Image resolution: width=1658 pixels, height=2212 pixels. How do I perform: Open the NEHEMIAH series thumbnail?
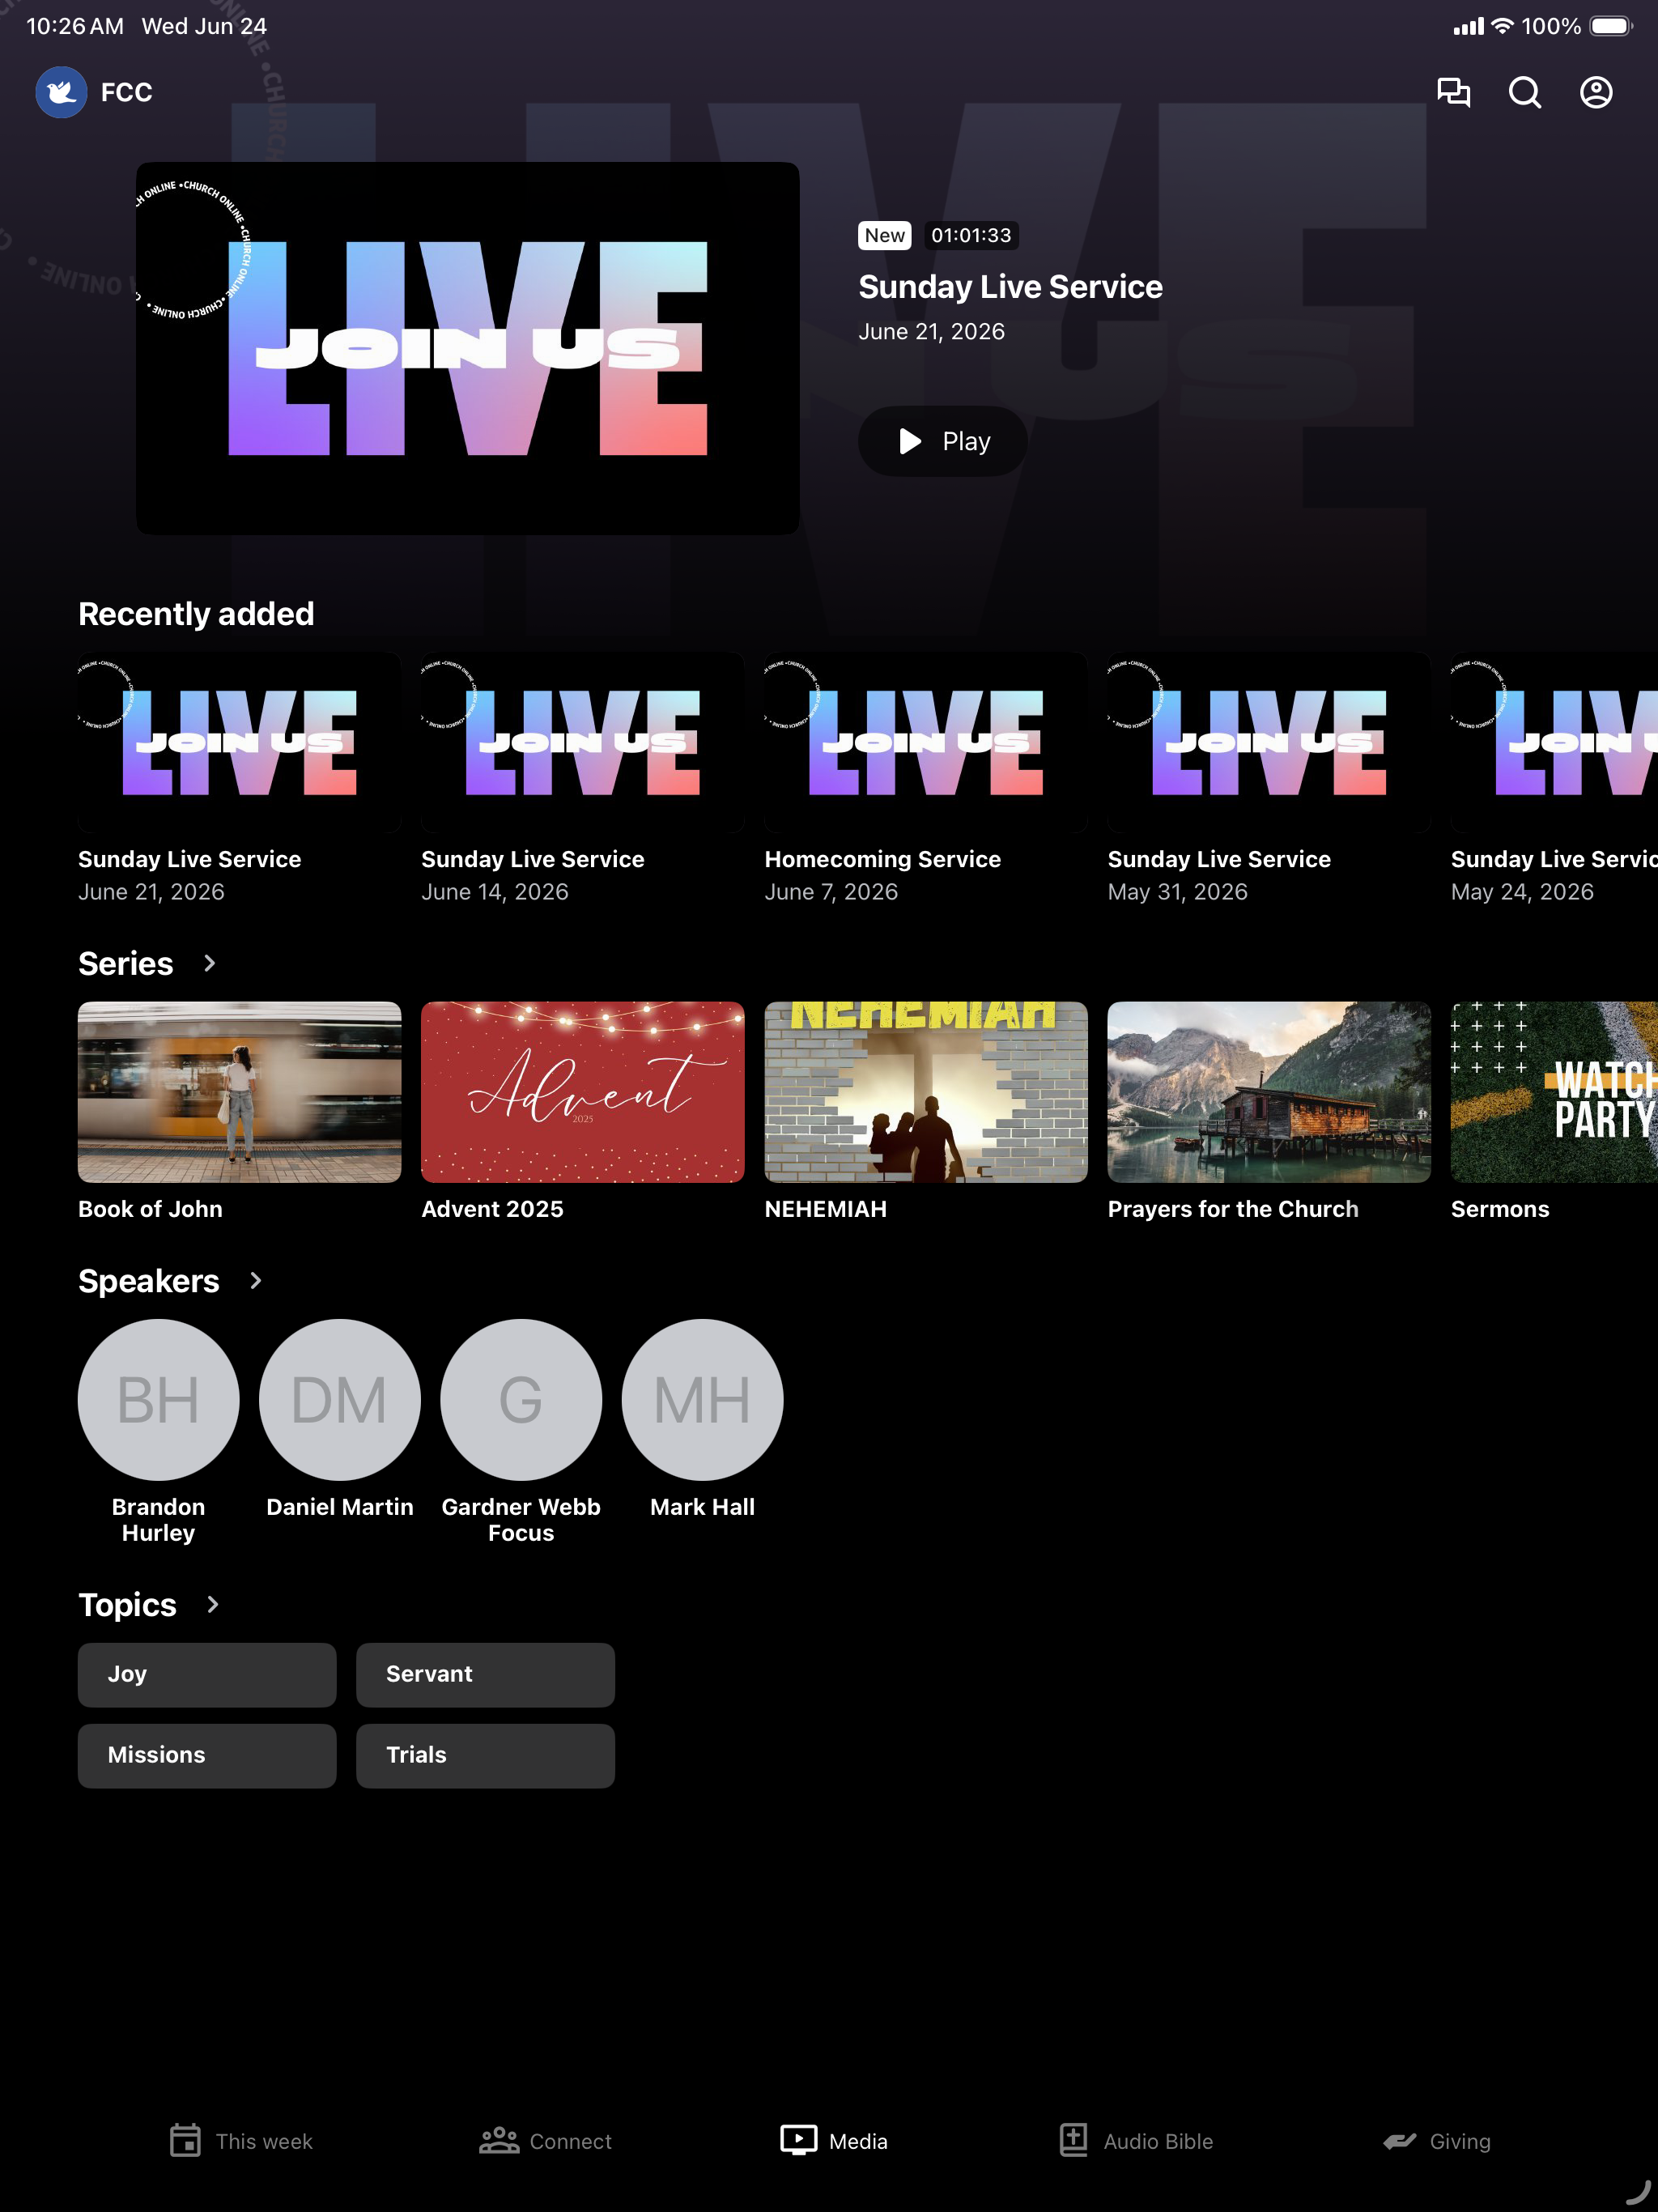click(x=925, y=1092)
